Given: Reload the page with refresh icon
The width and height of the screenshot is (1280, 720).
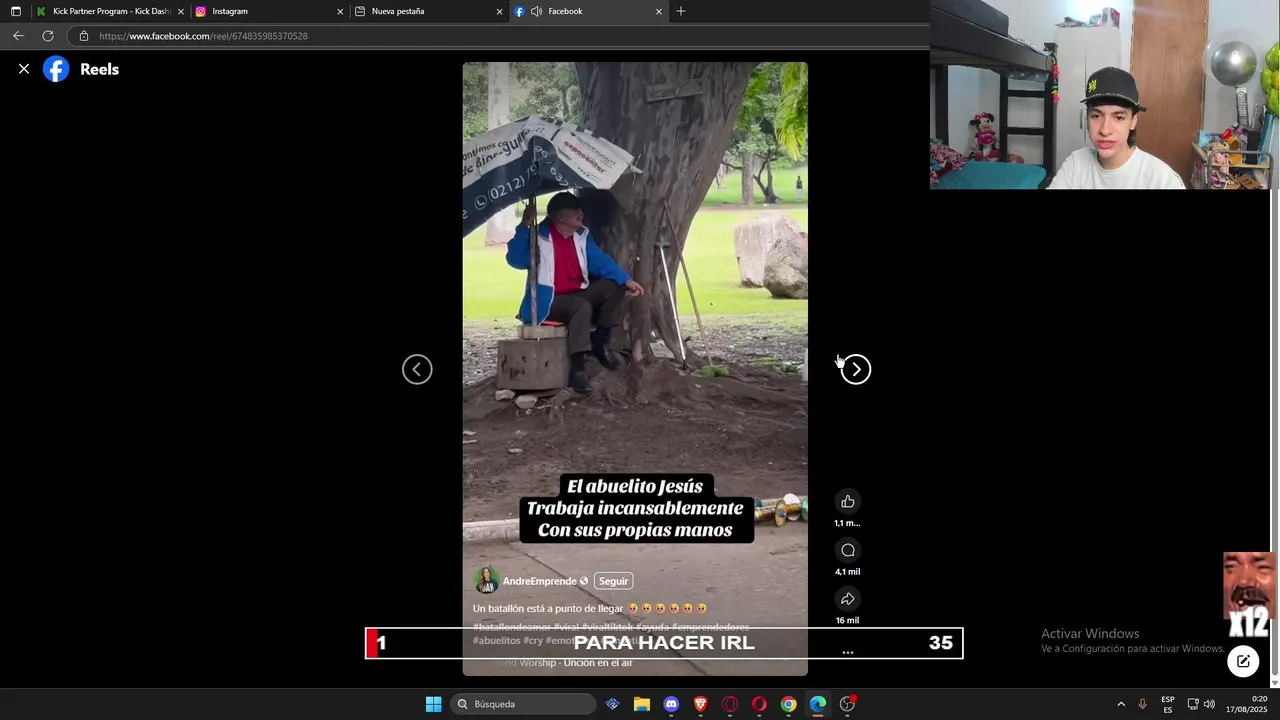Looking at the screenshot, I should point(47,36).
